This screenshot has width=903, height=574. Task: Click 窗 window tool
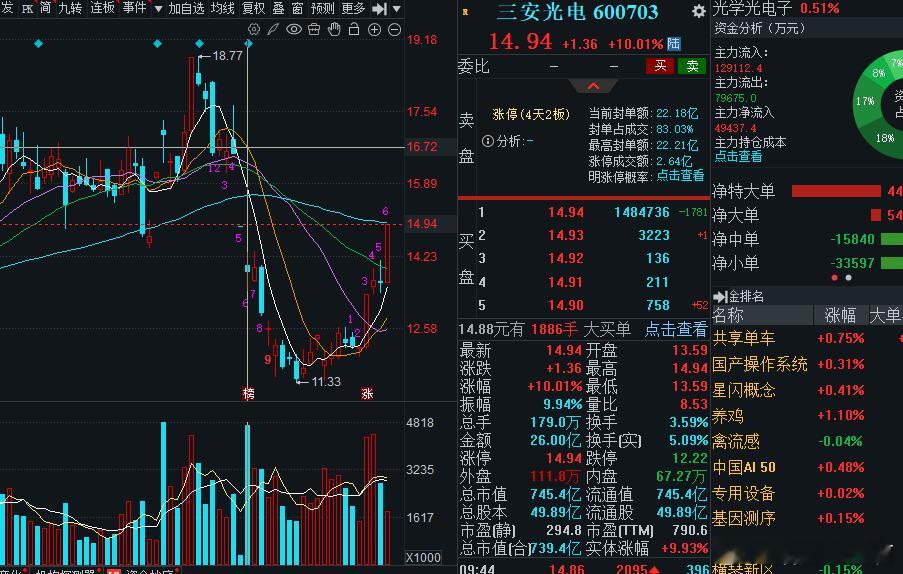pos(297,8)
